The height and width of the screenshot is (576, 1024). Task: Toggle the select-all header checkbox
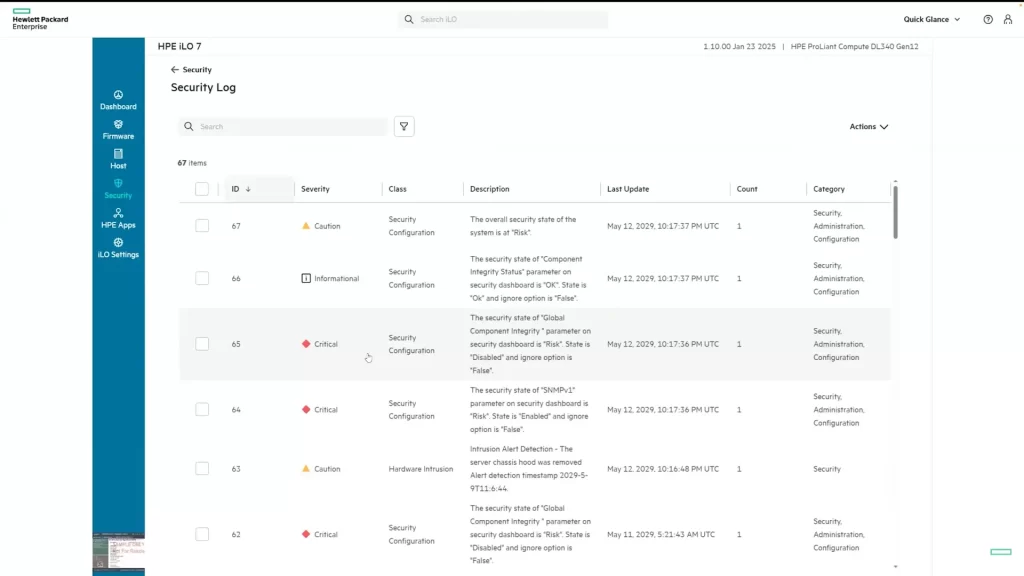(202, 189)
